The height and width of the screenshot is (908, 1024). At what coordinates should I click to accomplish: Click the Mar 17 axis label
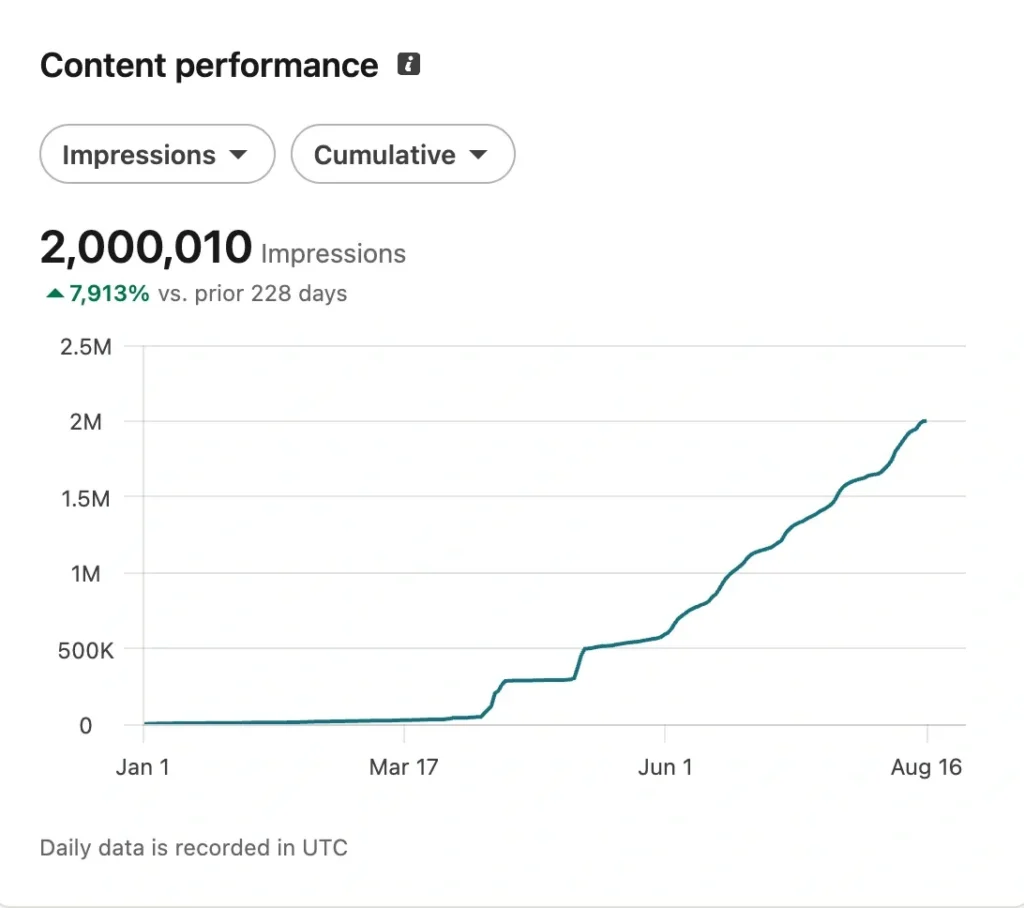[404, 767]
